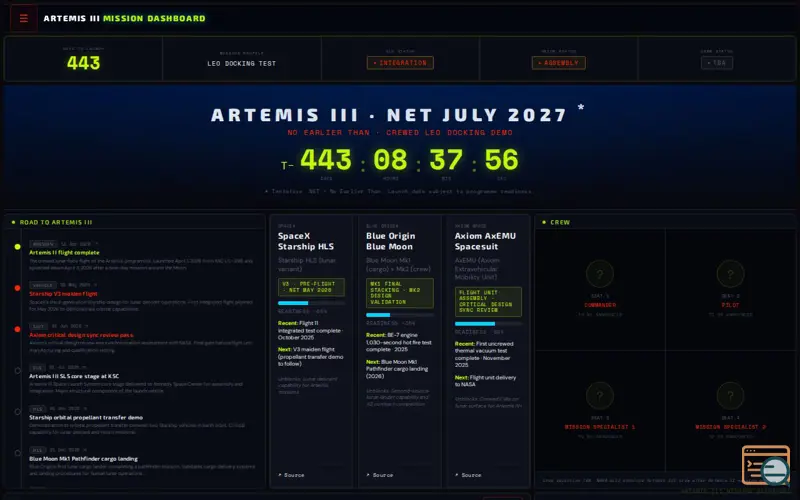
Task: Click the ARTEMIS III MISSION DASHBOARD title
Action: pyautogui.click(x=124, y=18)
